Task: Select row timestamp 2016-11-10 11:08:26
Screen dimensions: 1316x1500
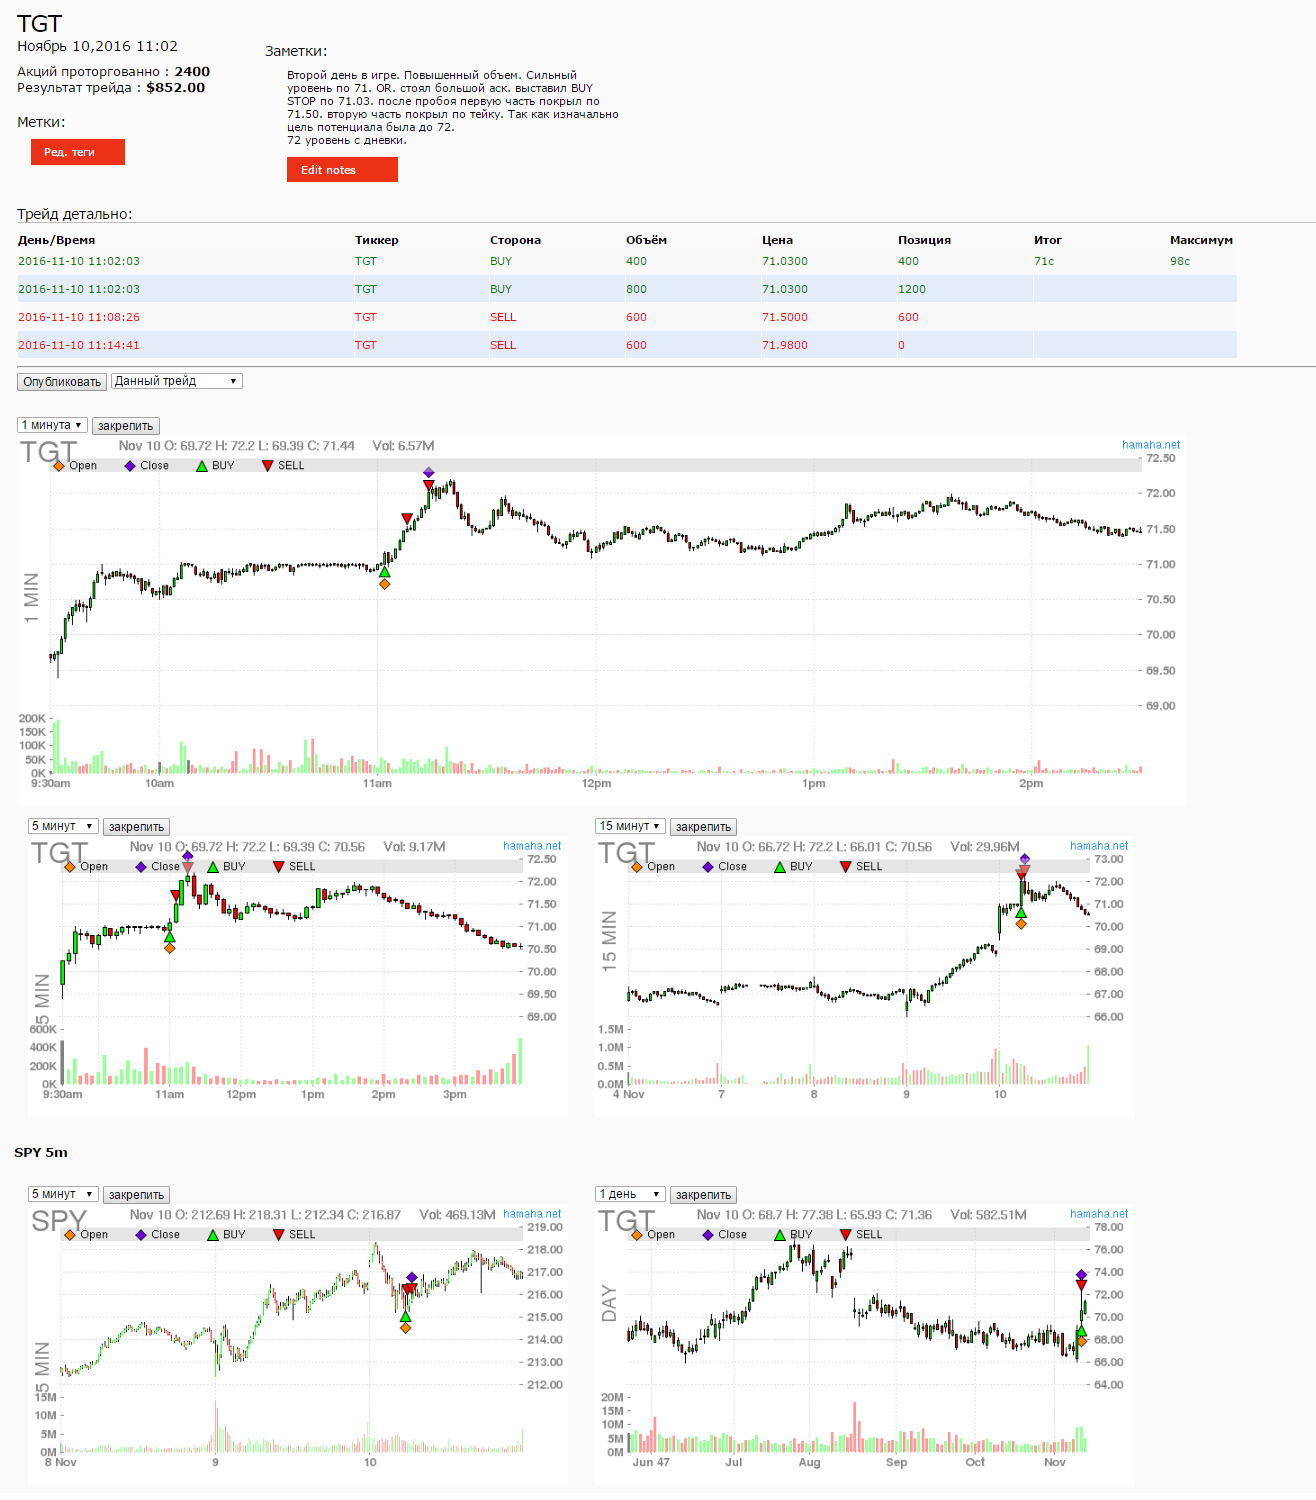Action: (79, 317)
